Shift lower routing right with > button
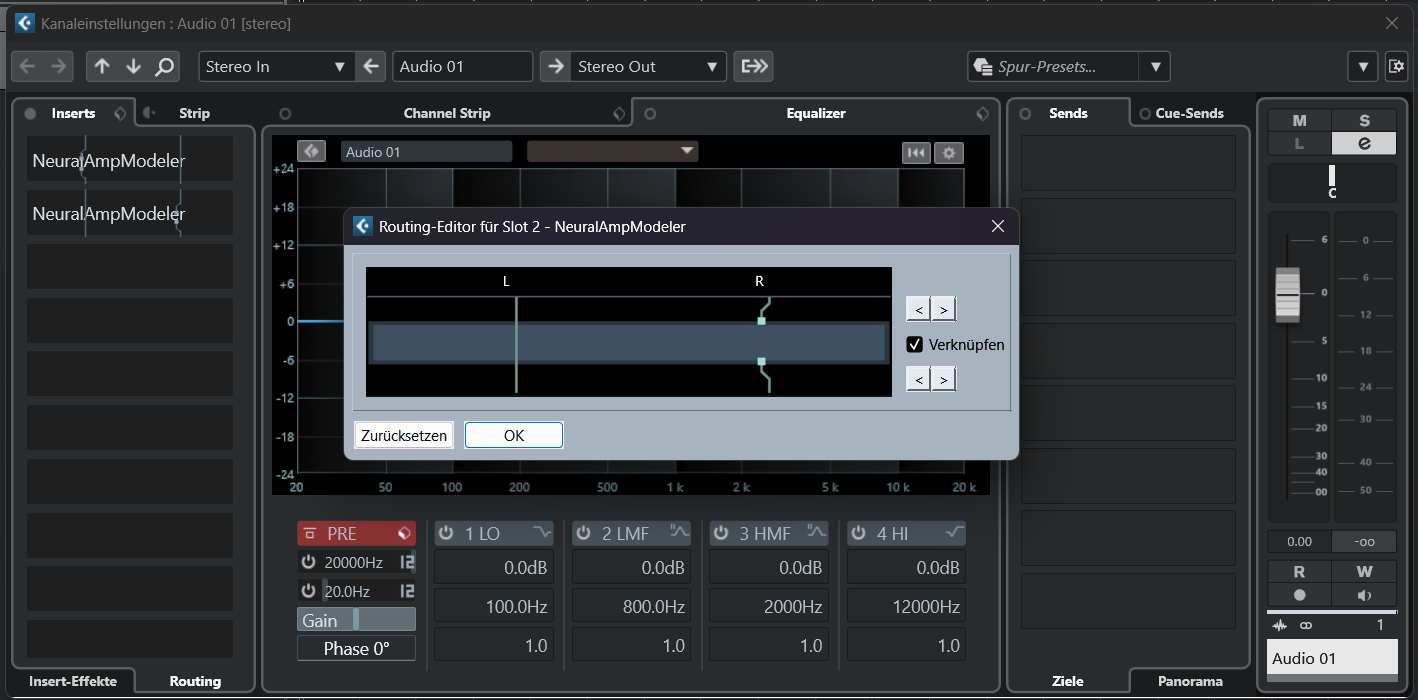Image resolution: width=1418 pixels, height=700 pixels. pos(944,379)
